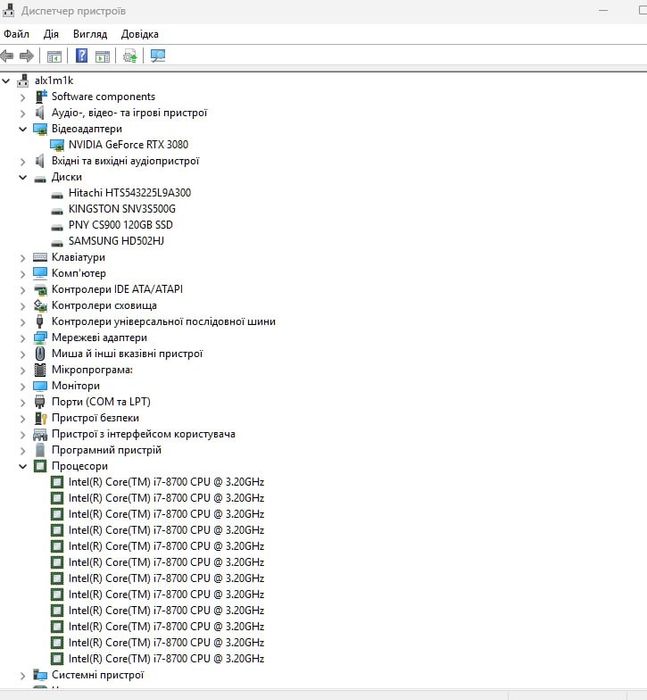Expand the Системні пристрої category

point(23,675)
